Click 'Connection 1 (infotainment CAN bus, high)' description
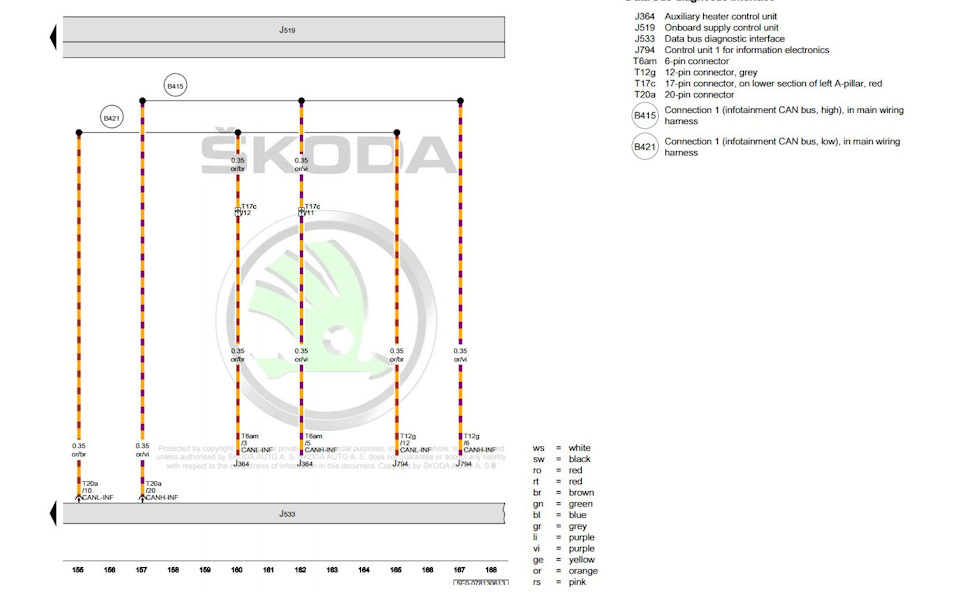This screenshot has height=592, width=960. point(784,116)
